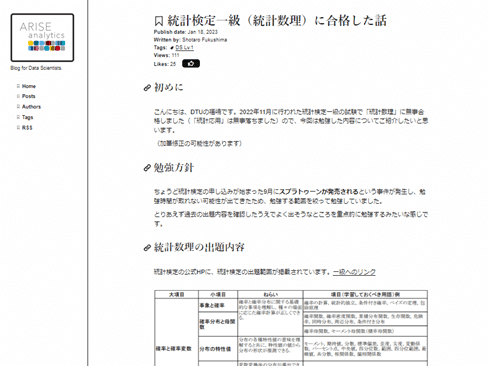Viewport: 489px width, 366px height.
Task: Click the icon beside Posts
Action: pos(18,96)
